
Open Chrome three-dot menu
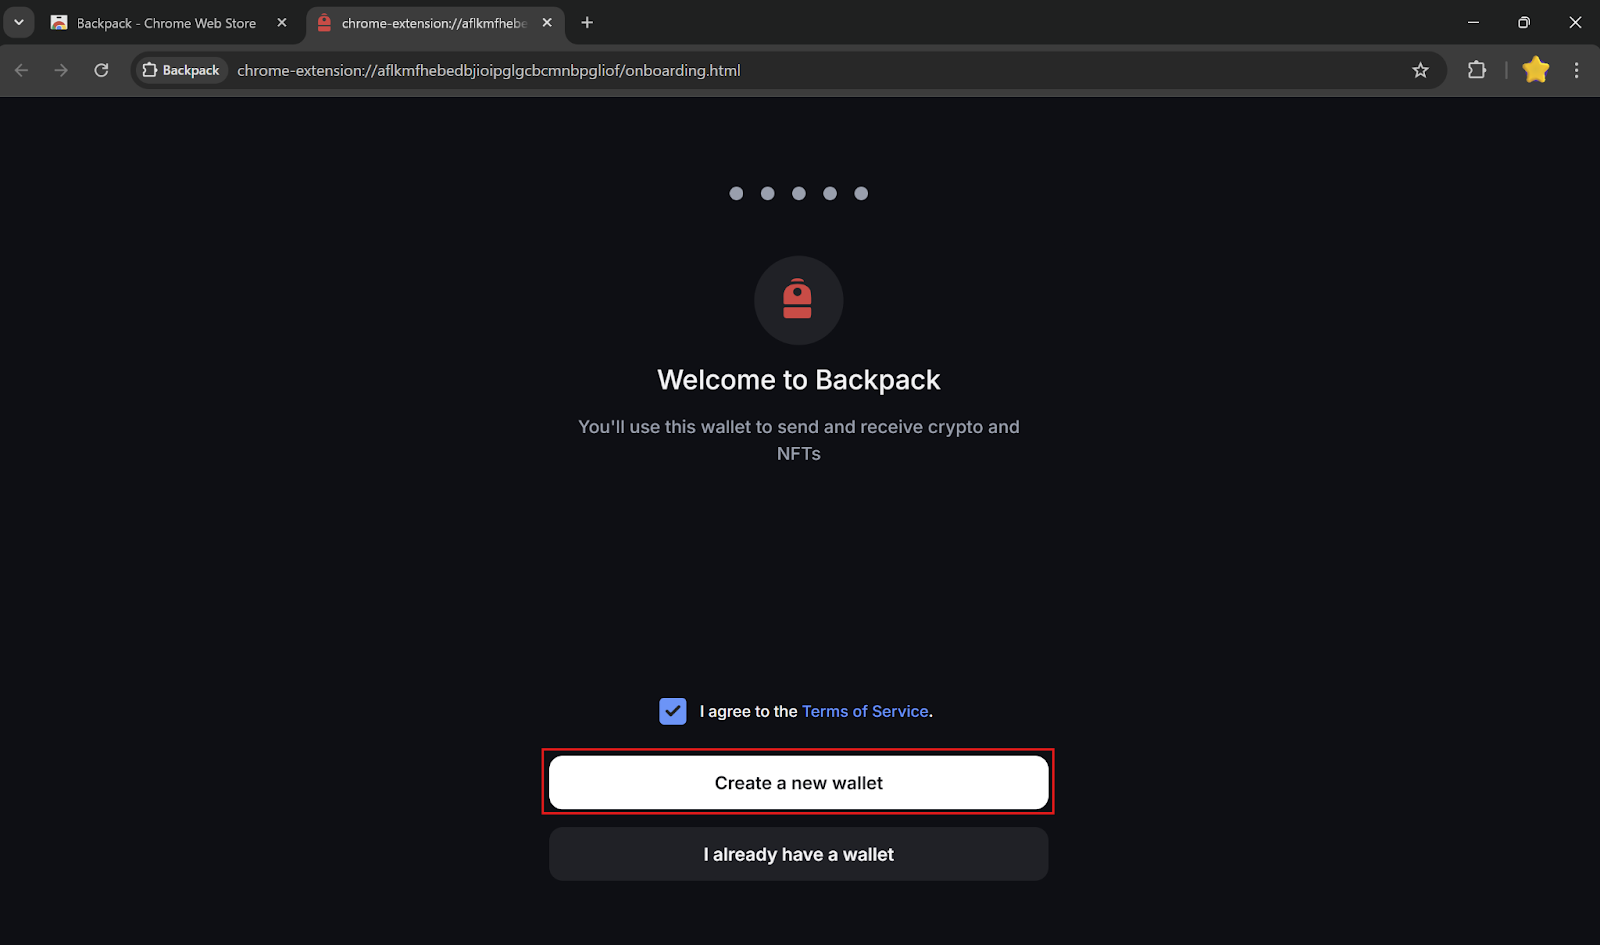[1577, 70]
